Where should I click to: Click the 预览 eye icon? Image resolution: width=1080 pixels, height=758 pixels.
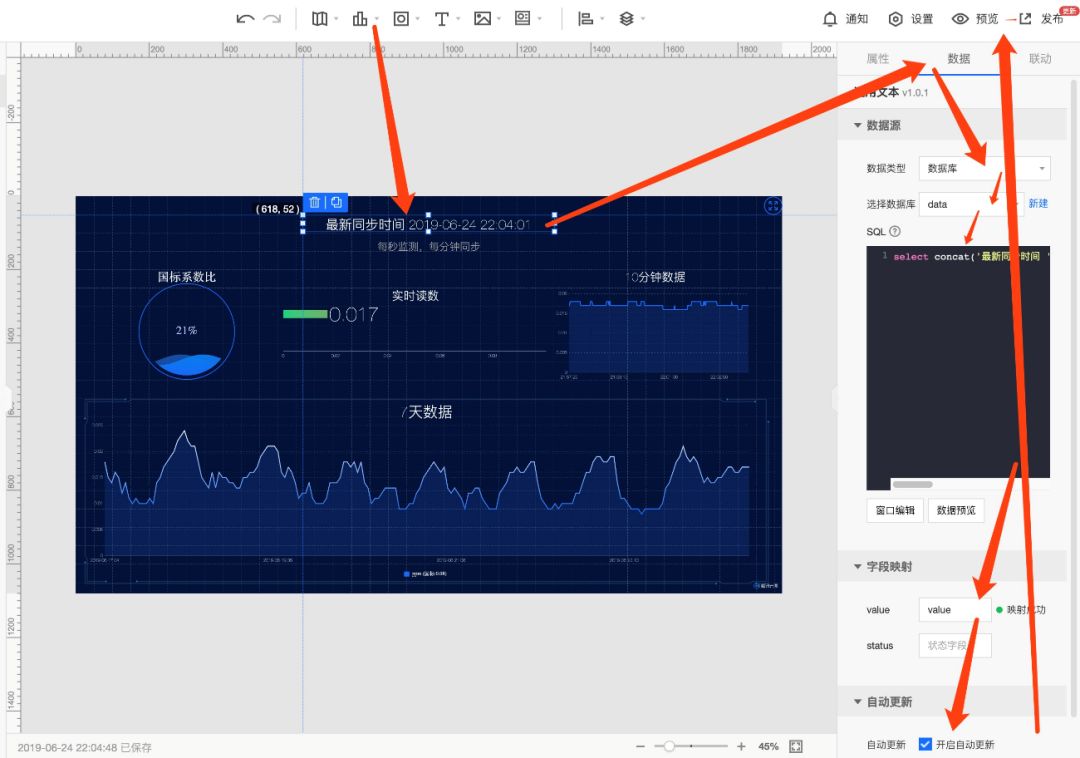pyautogui.click(x=960, y=19)
